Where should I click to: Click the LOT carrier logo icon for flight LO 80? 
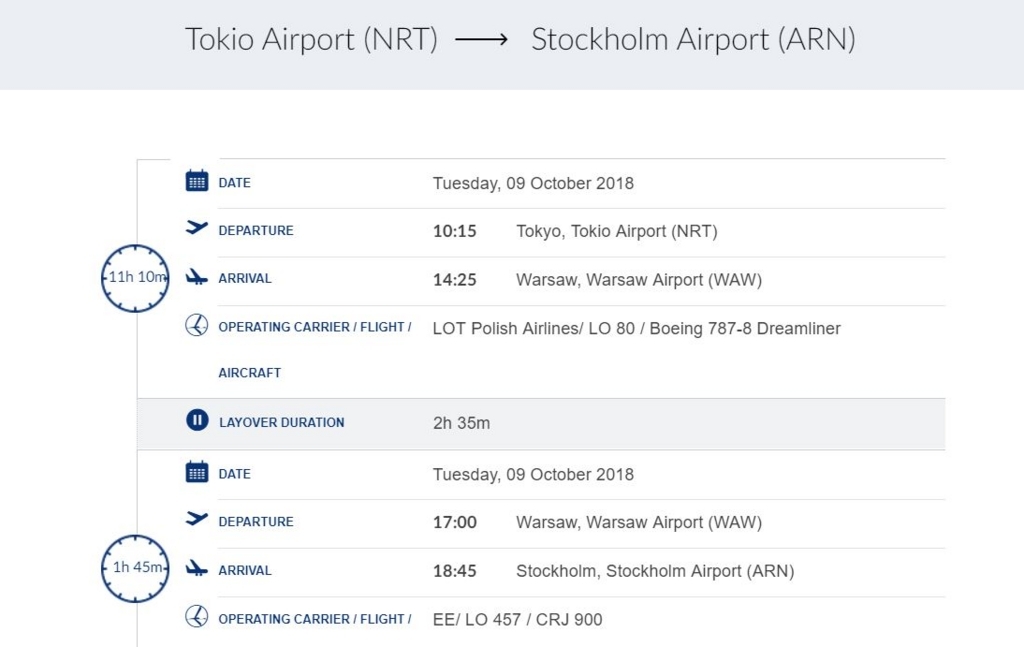[197, 325]
